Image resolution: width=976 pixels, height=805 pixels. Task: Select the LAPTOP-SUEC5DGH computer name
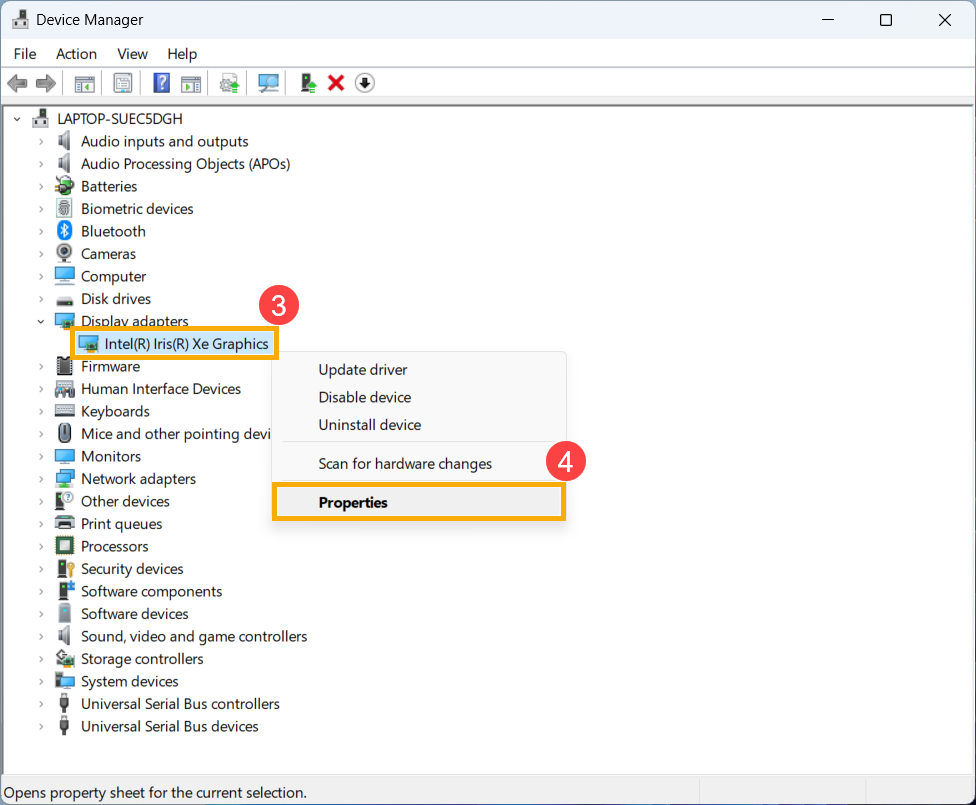(x=120, y=118)
